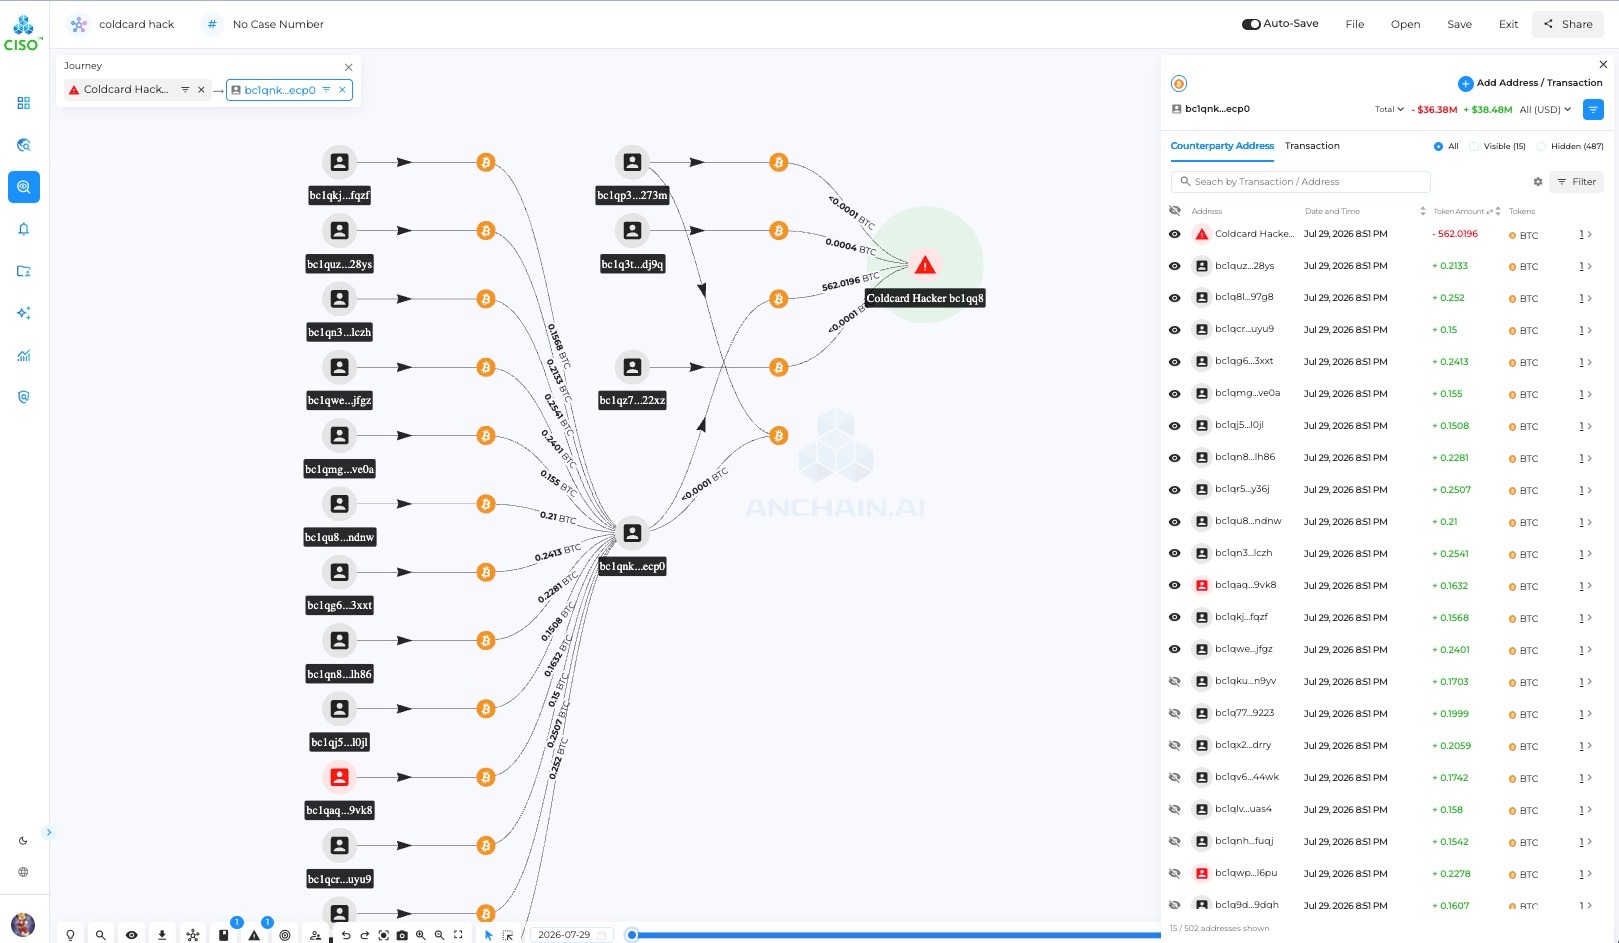Select the pointer cursor tool

click(489, 935)
